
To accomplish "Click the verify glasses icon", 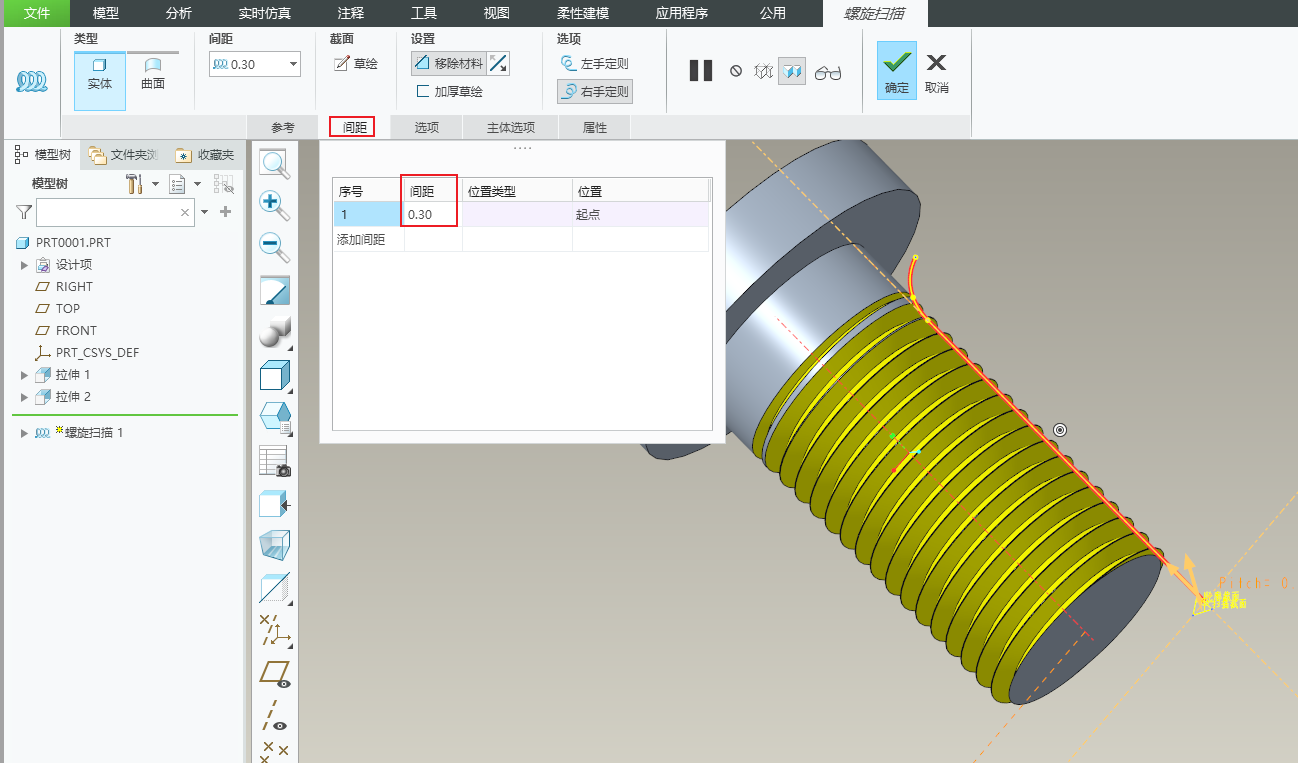I will pos(828,72).
